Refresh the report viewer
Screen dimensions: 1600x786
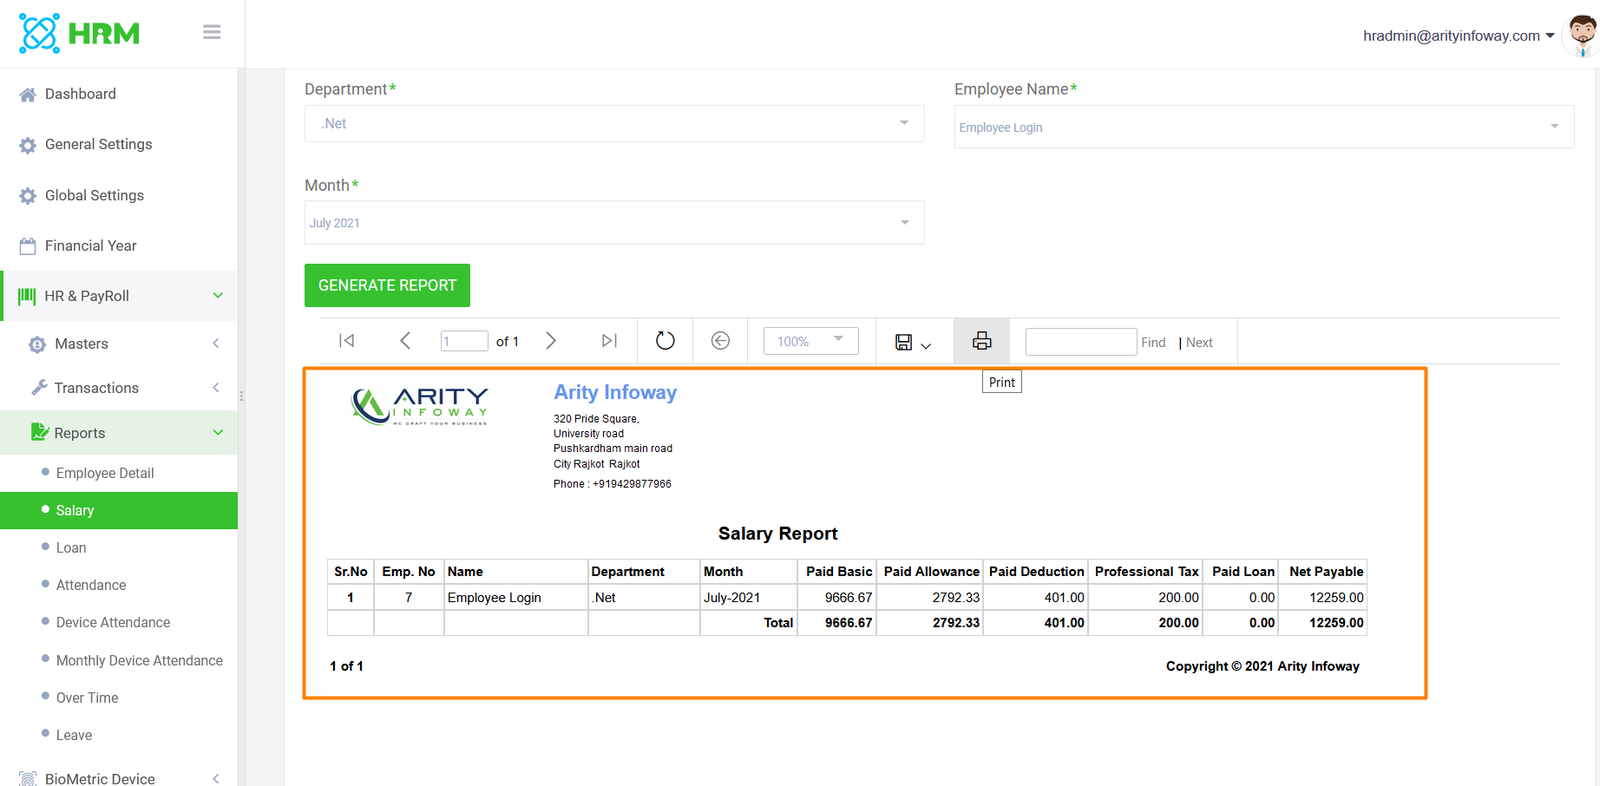(665, 341)
